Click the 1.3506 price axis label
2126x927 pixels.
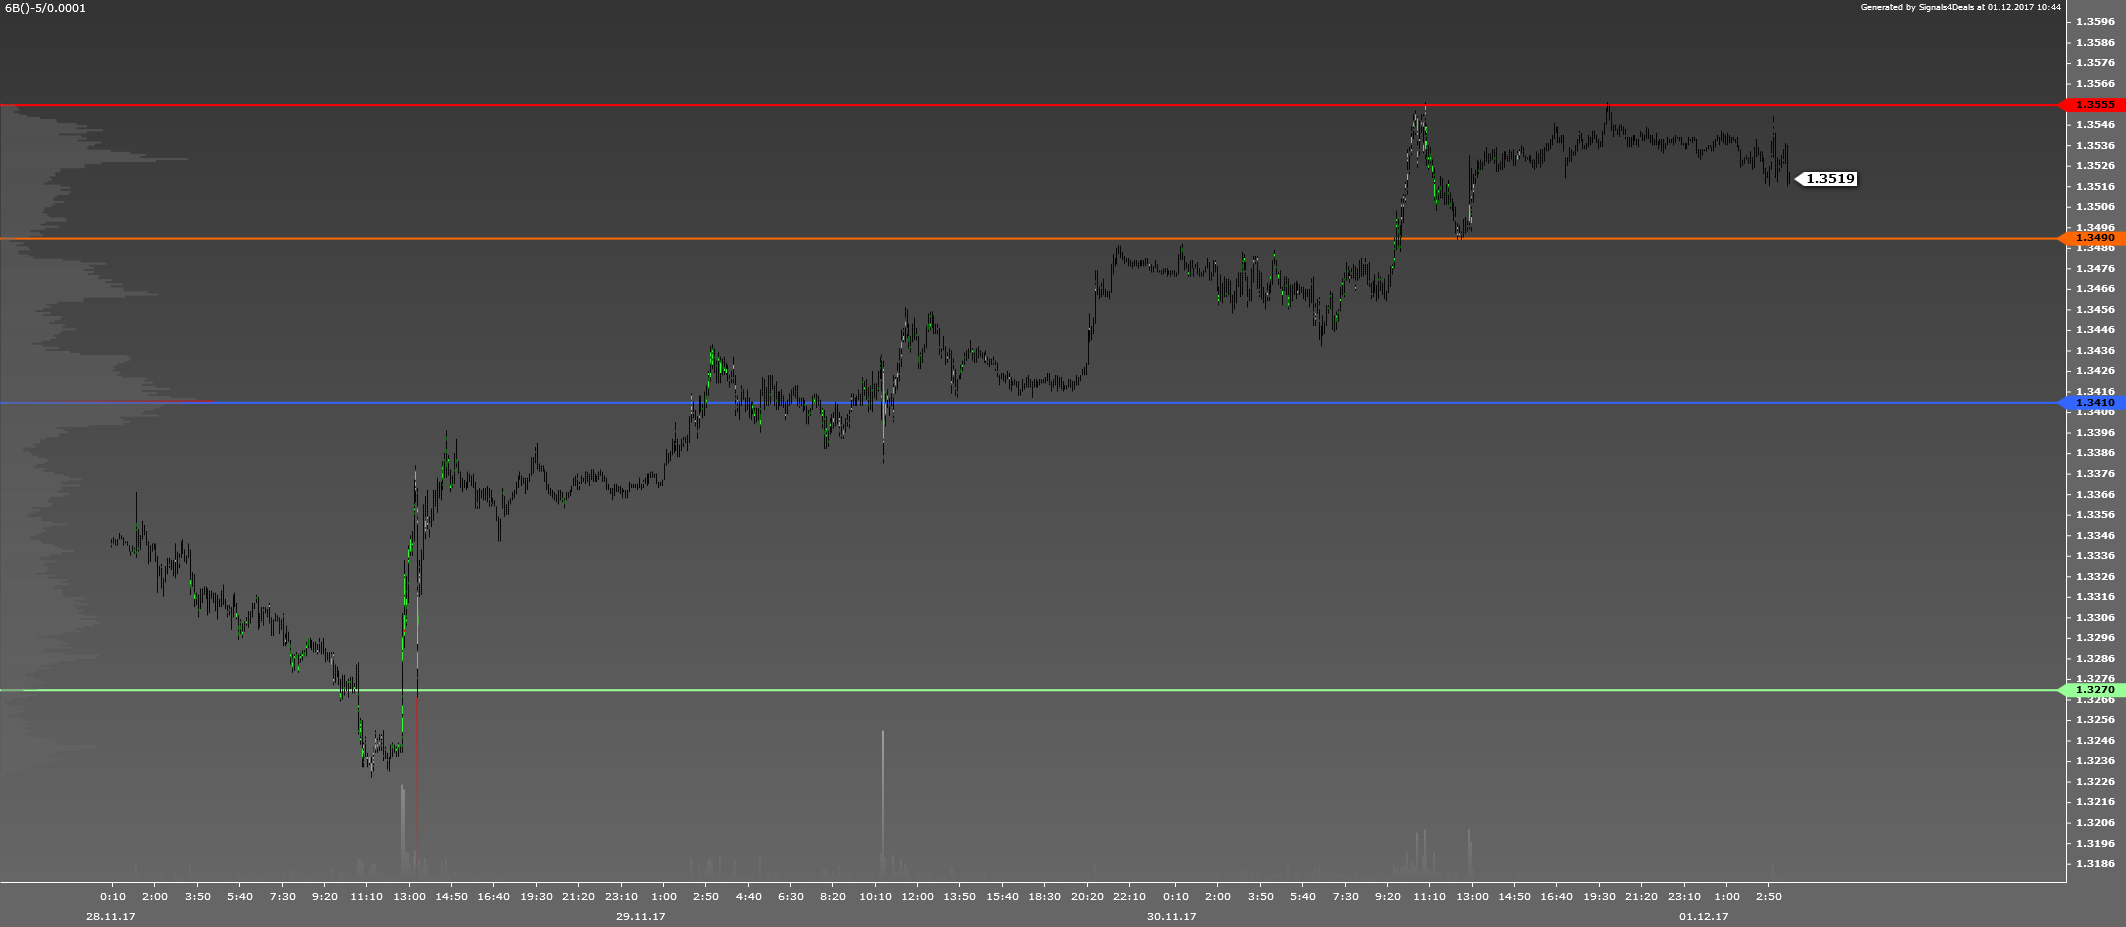pyautogui.click(x=2095, y=206)
